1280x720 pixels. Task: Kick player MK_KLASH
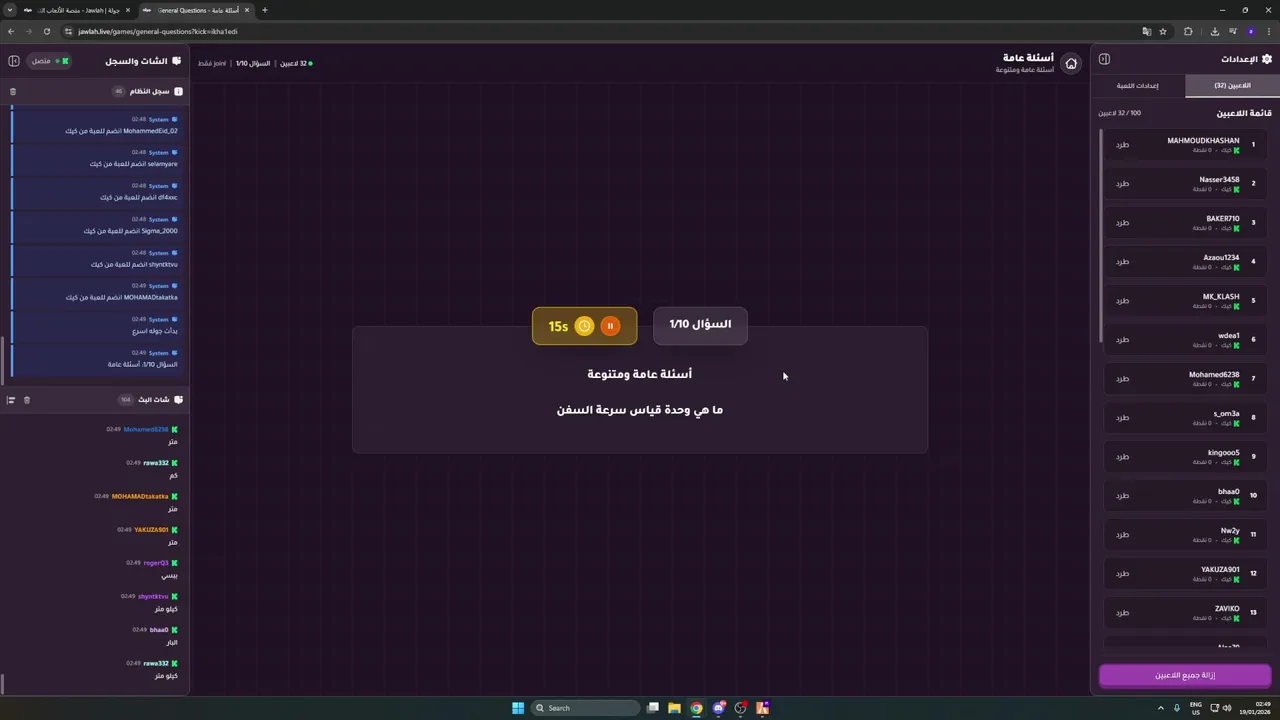pyautogui.click(x=1122, y=301)
